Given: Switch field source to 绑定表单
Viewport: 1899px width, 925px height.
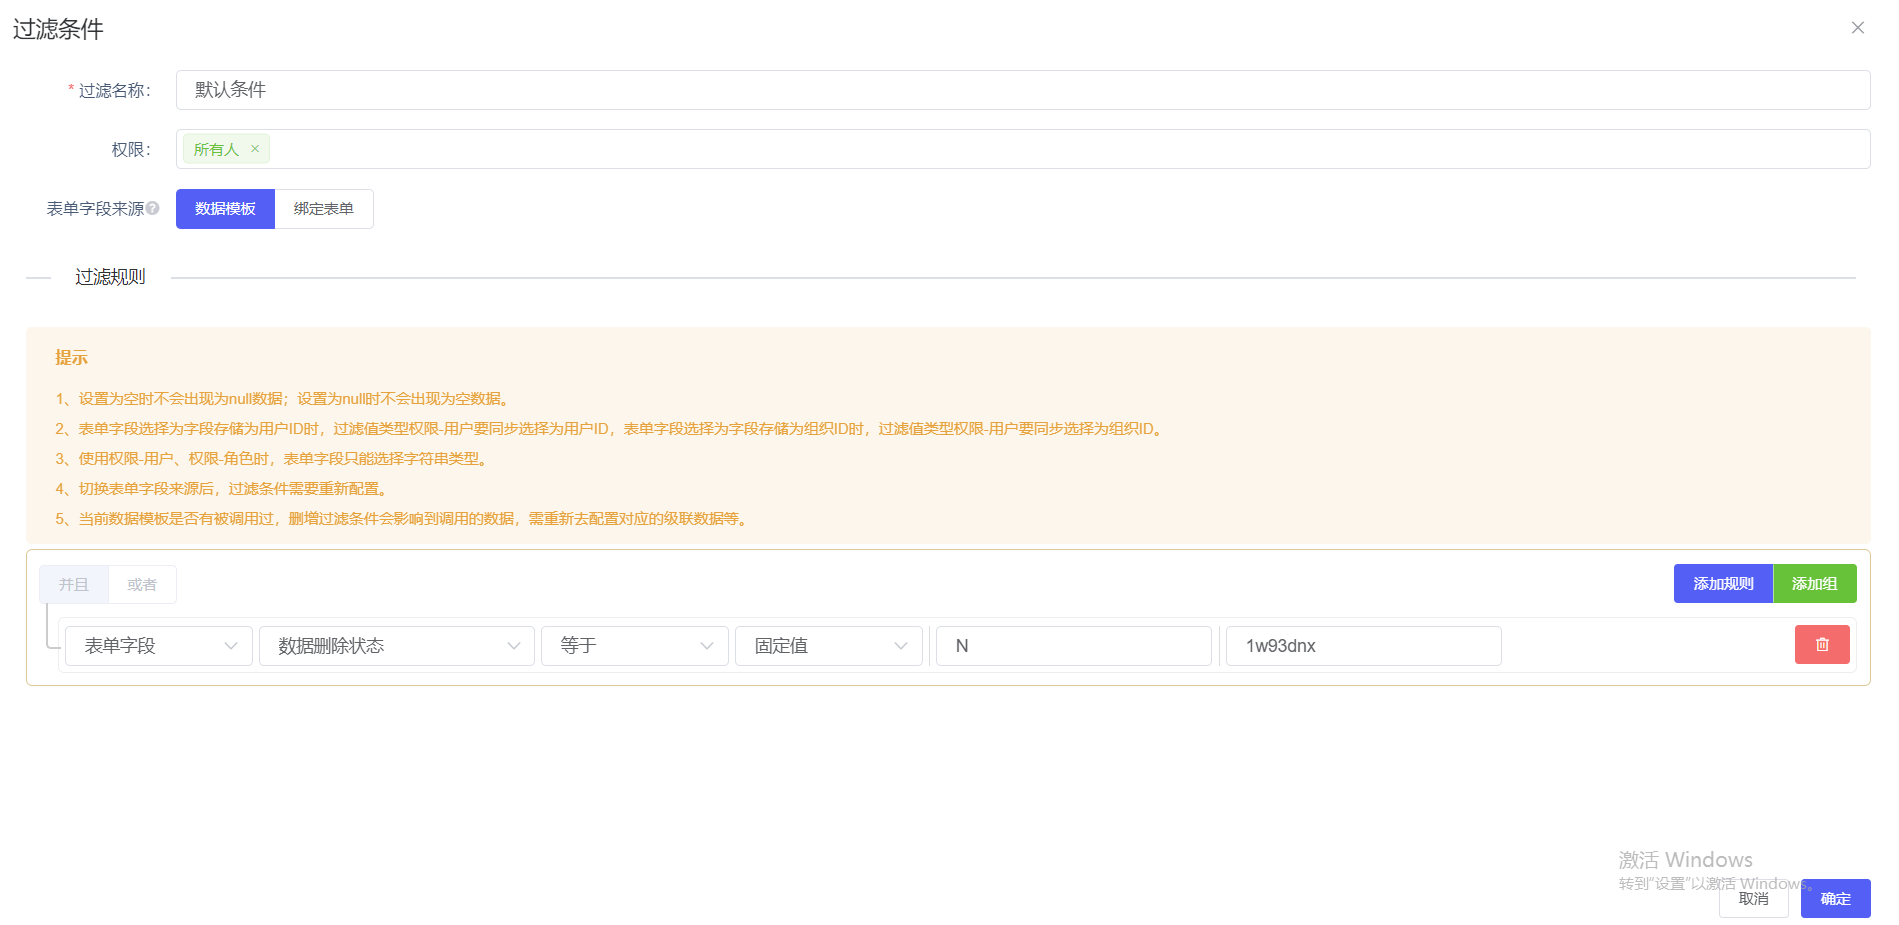Looking at the screenshot, I should click(x=323, y=209).
